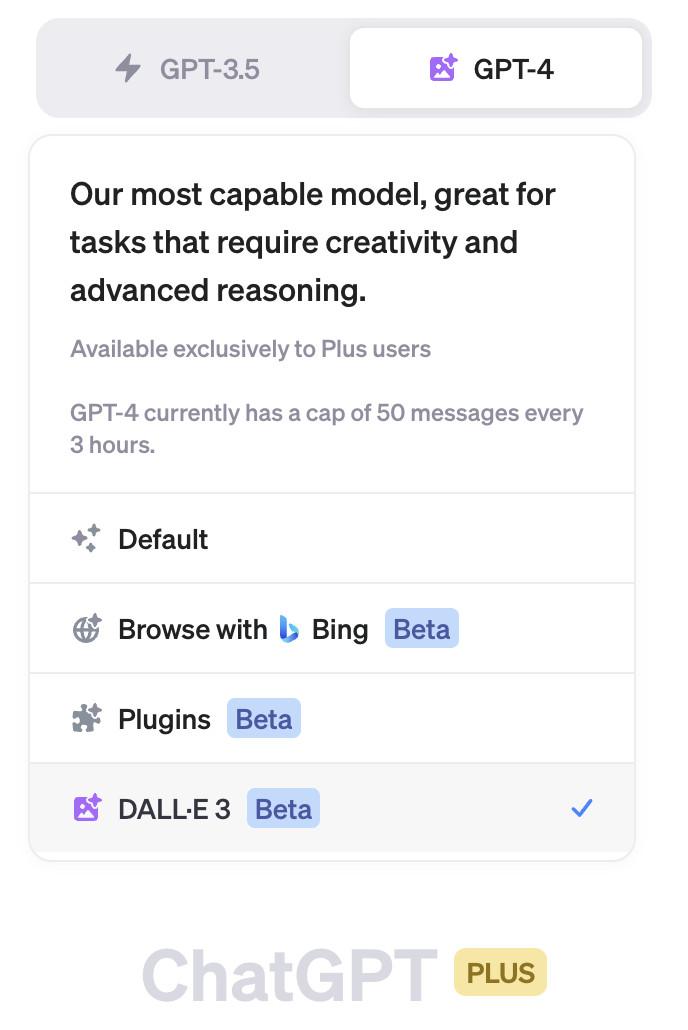The image size is (688, 1030).
Task: Toggle the blue checkmark on DALL·E 3 row
Action: pos(582,808)
